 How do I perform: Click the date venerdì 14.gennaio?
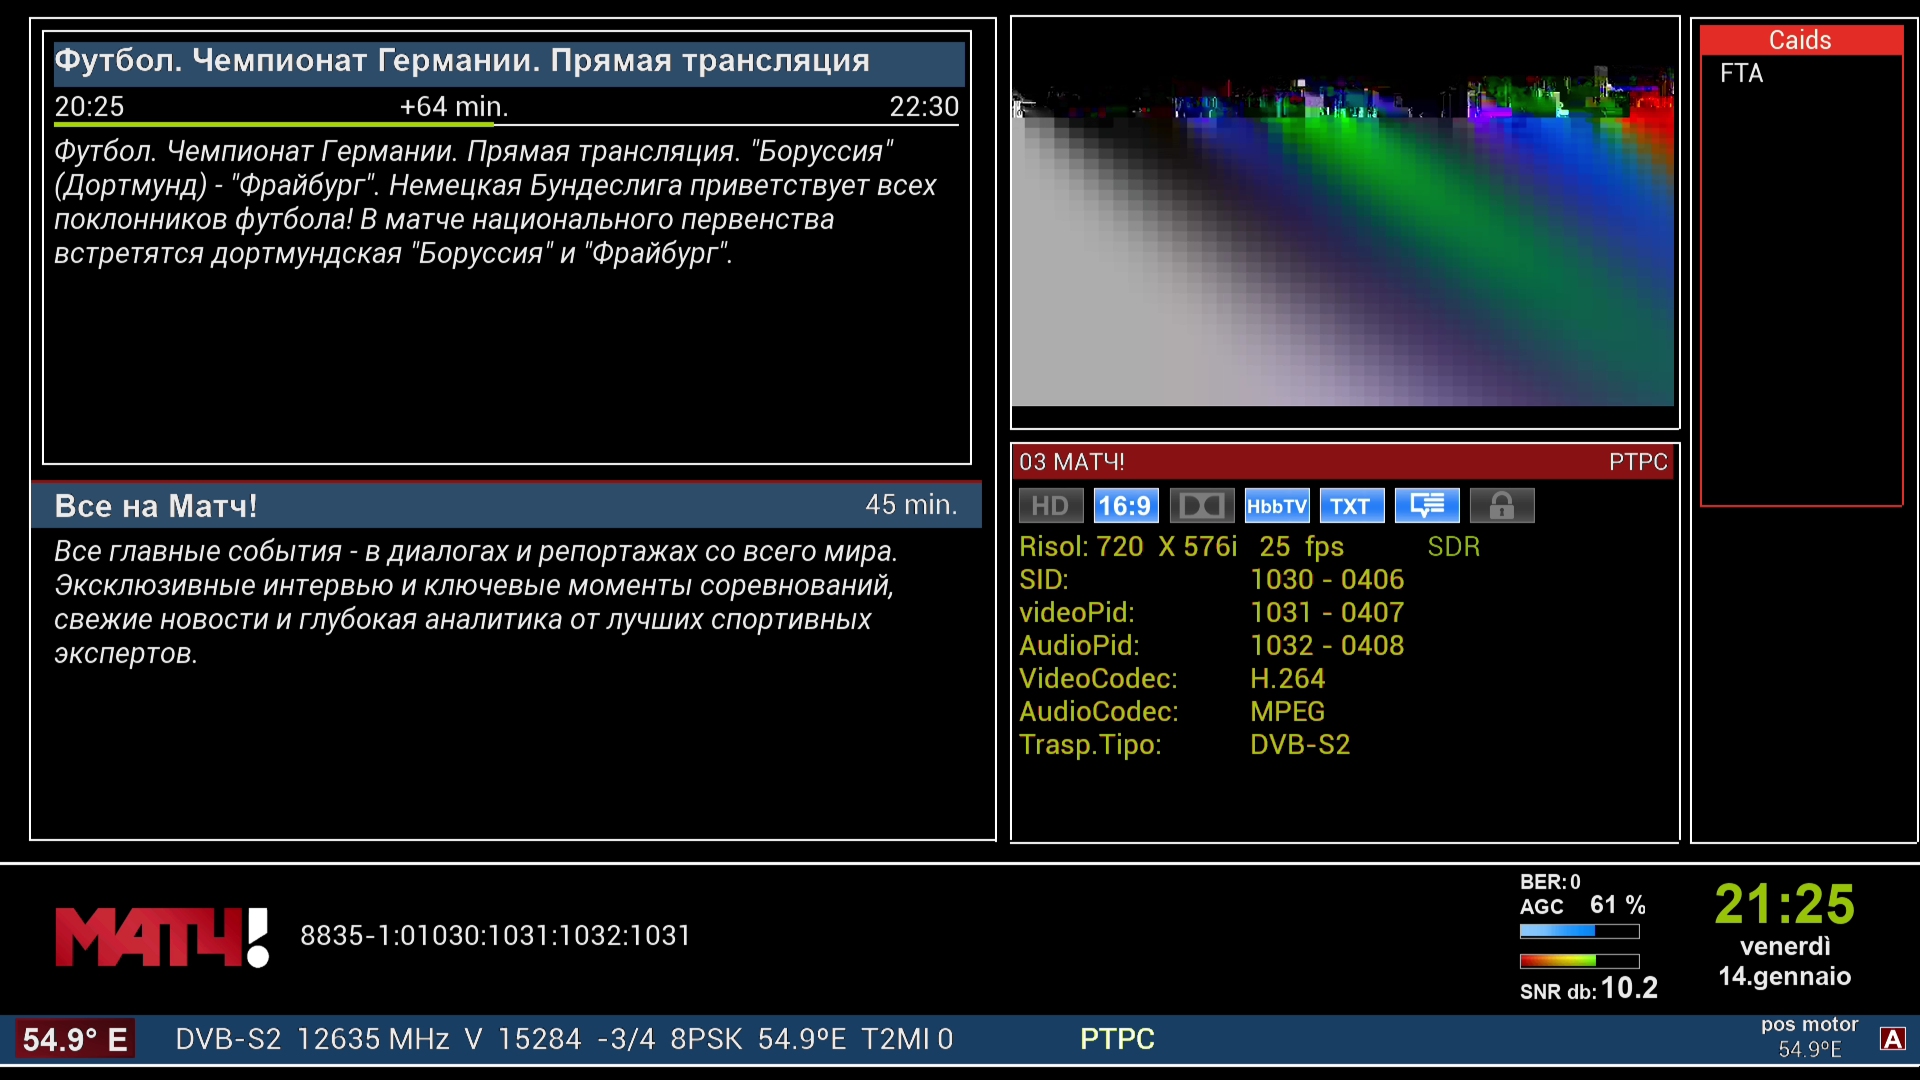click(1785, 962)
